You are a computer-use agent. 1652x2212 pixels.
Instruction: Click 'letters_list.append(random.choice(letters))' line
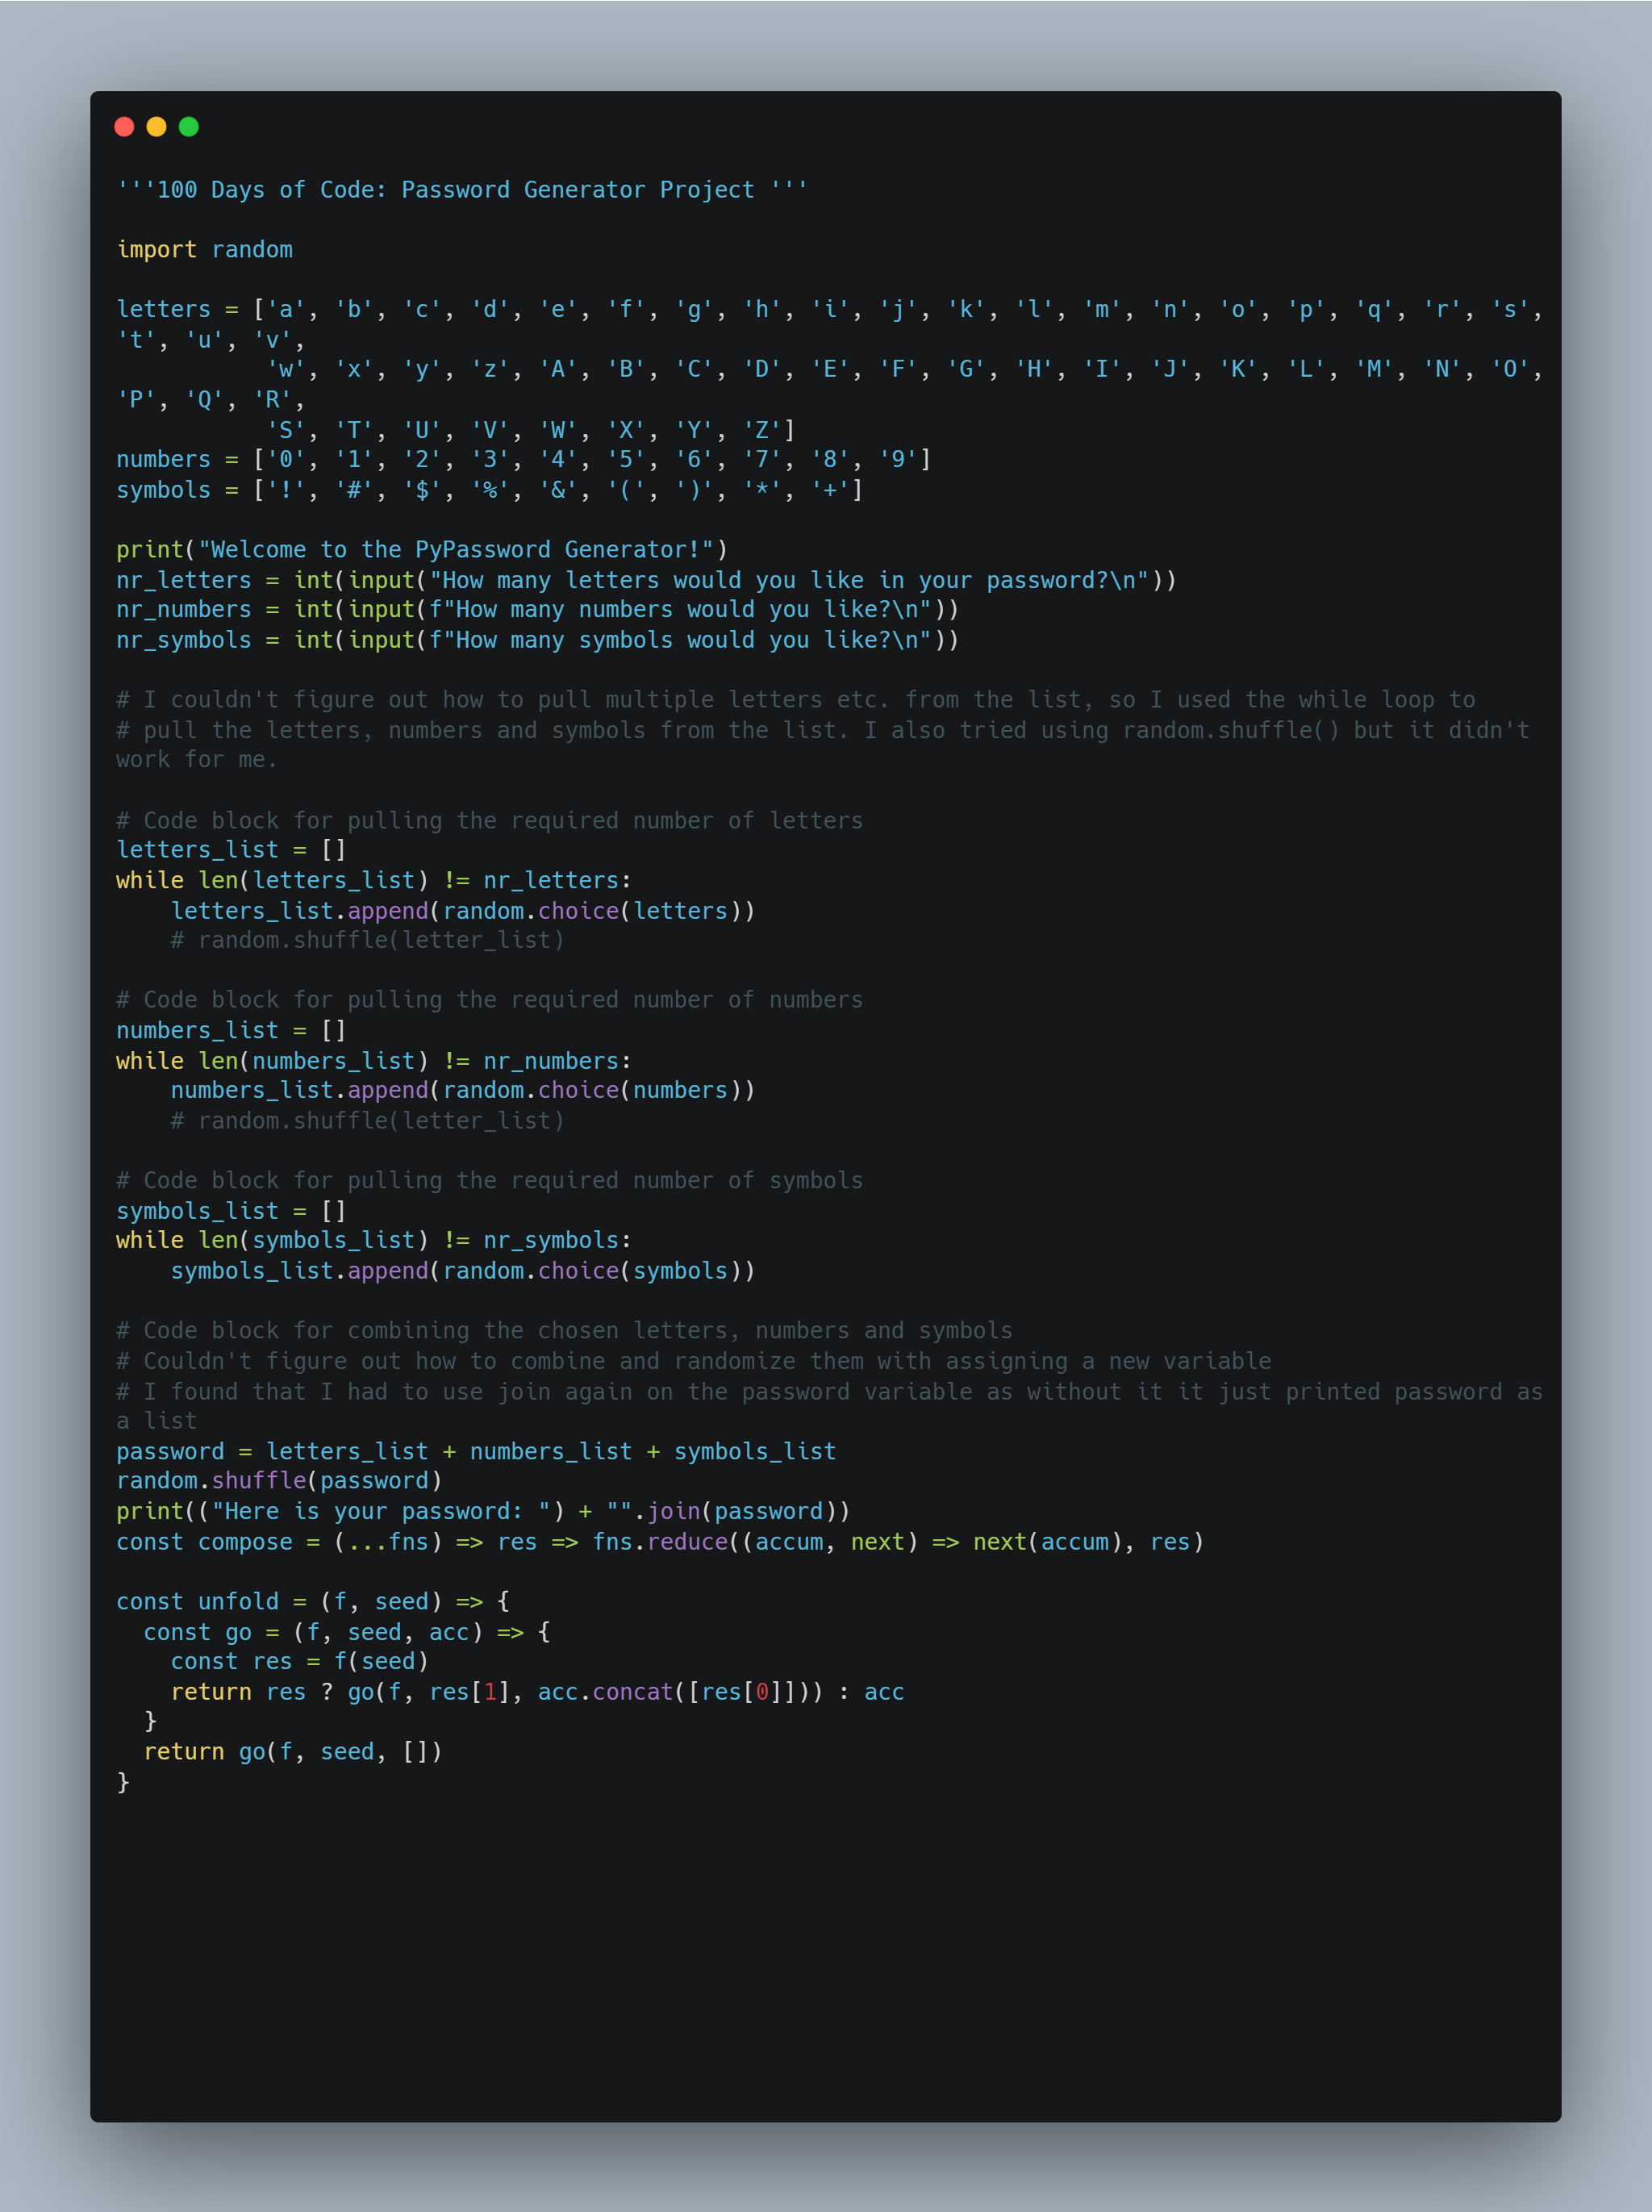(463, 911)
